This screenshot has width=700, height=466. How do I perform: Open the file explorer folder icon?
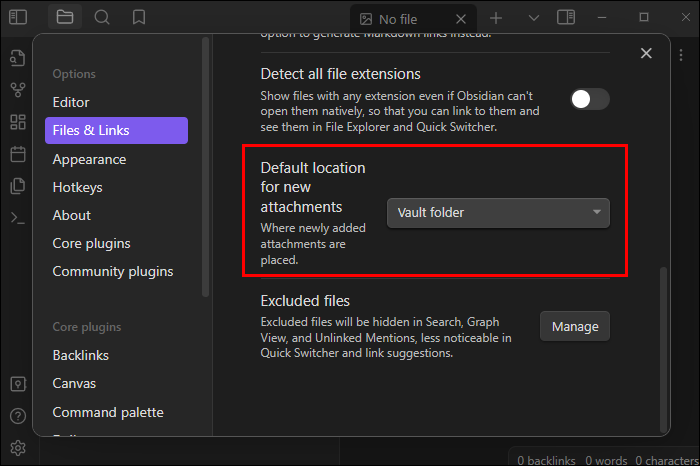pyautogui.click(x=65, y=17)
